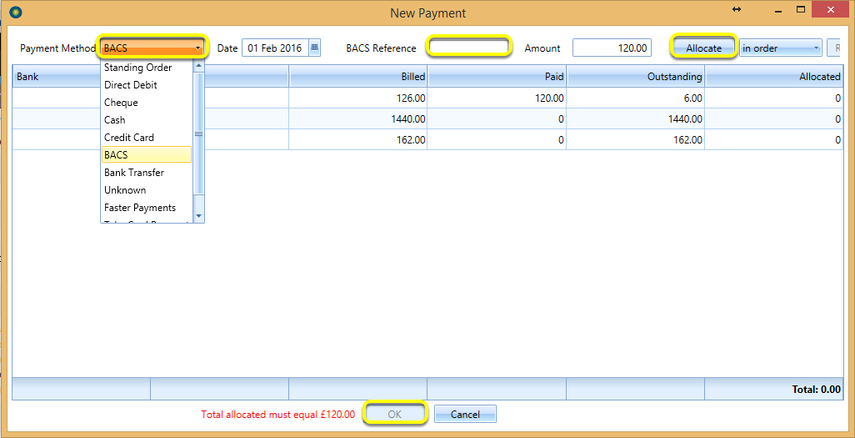
Task: Select the Outstanding cell 6.00
Action: [635, 98]
